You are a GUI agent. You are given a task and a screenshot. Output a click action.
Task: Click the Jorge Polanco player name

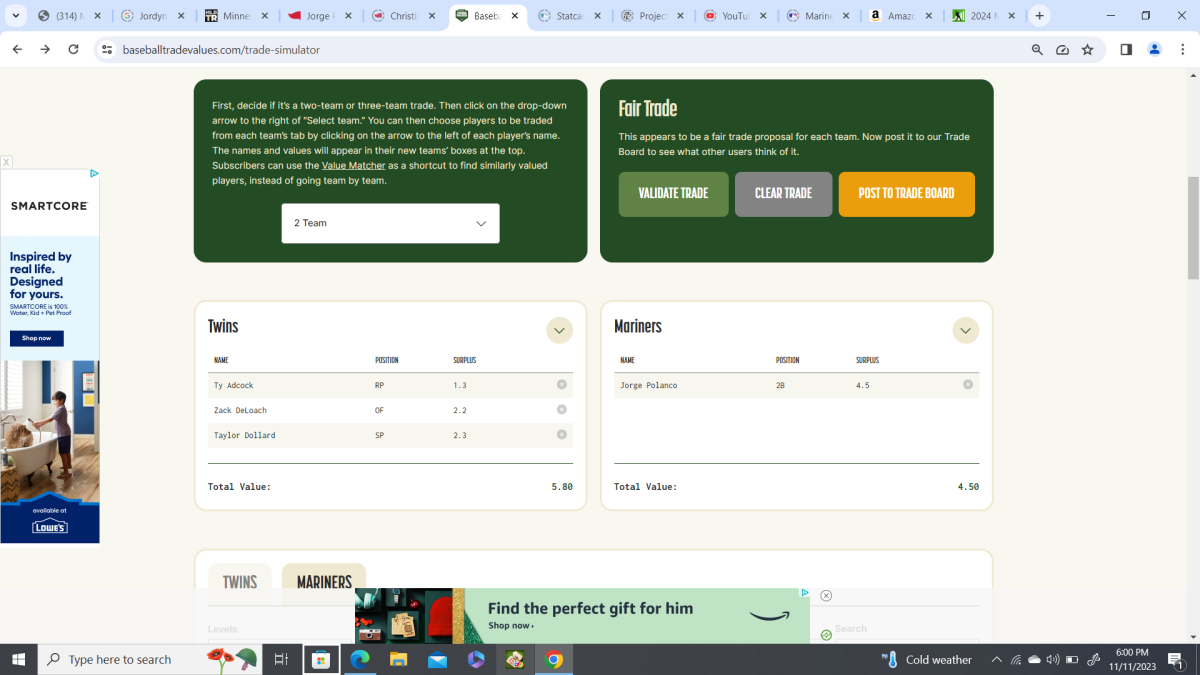[x=648, y=385]
